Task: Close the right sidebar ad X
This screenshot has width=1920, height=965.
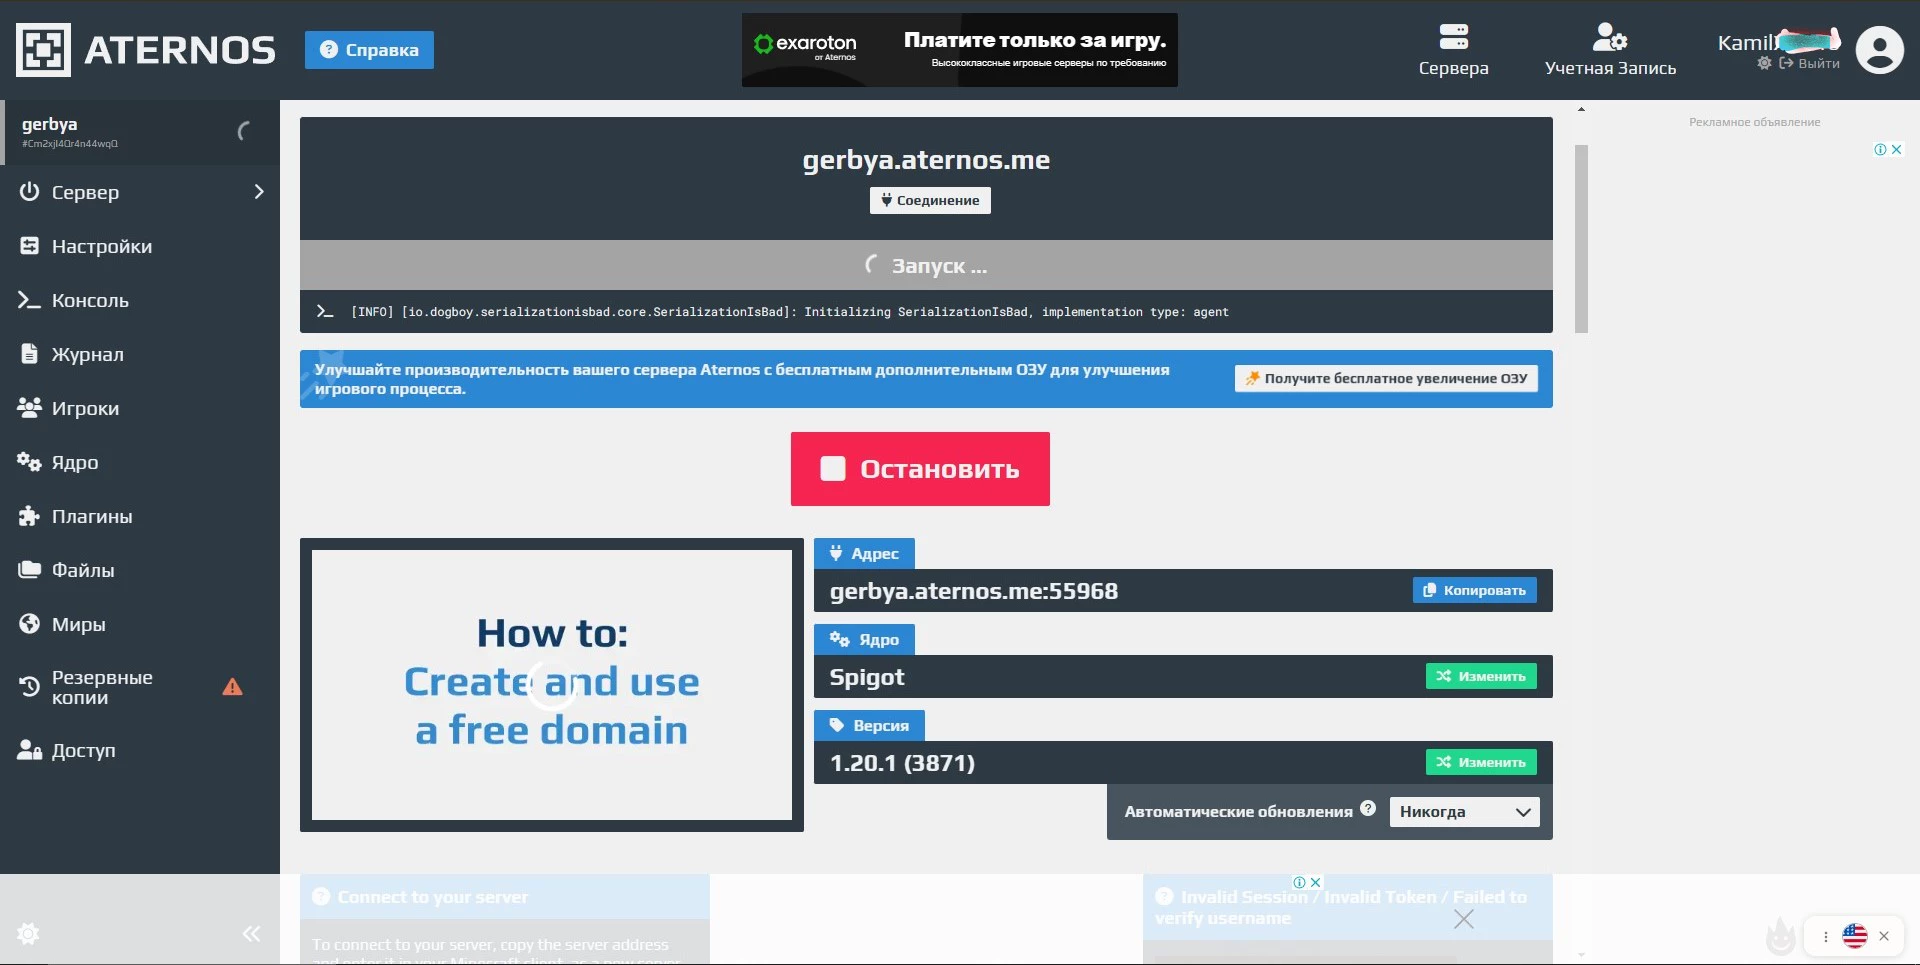Action: [1896, 149]
